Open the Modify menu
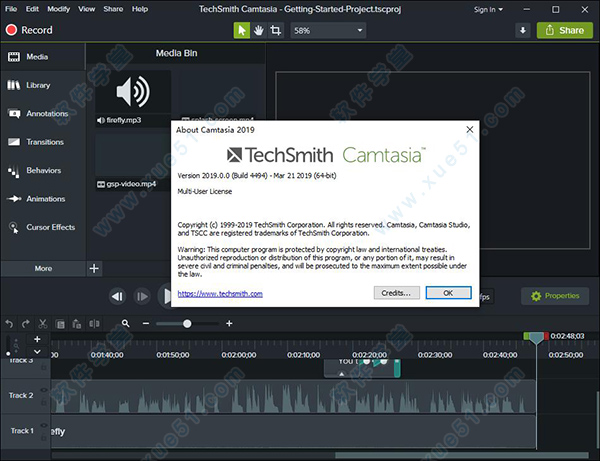Image resolution: width=600 pixels, height=461 pixels. 59,9
